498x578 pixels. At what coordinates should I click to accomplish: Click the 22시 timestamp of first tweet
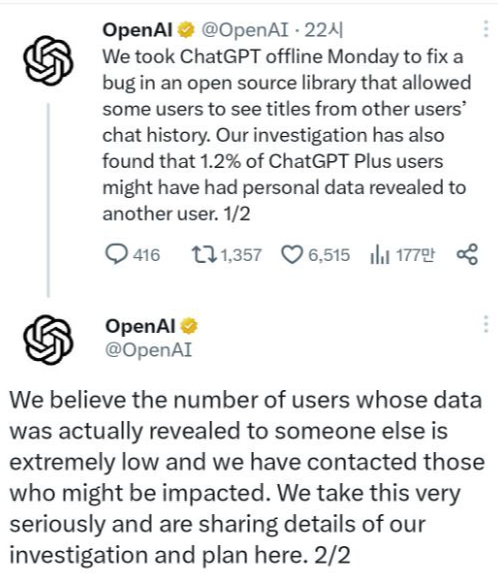[x=324, y=30]
